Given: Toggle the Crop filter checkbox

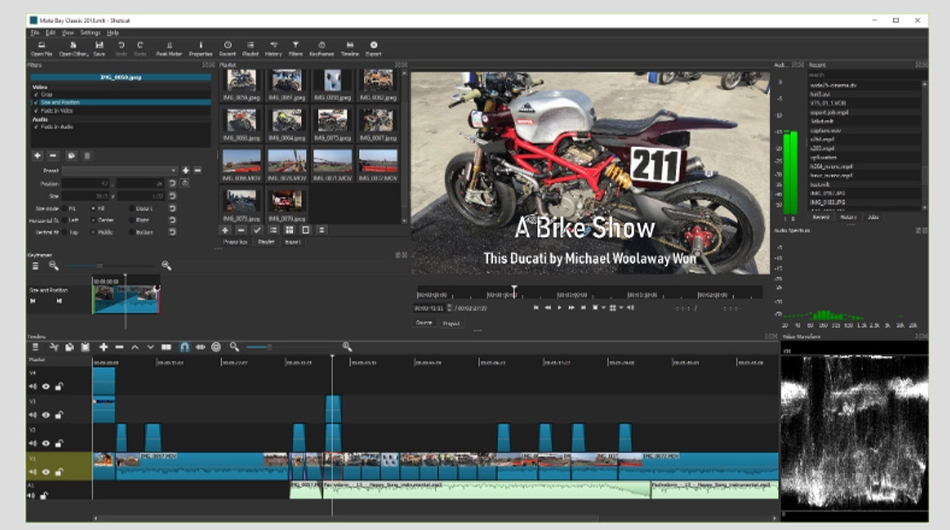Looking at the screenshot, I should 36,94.
